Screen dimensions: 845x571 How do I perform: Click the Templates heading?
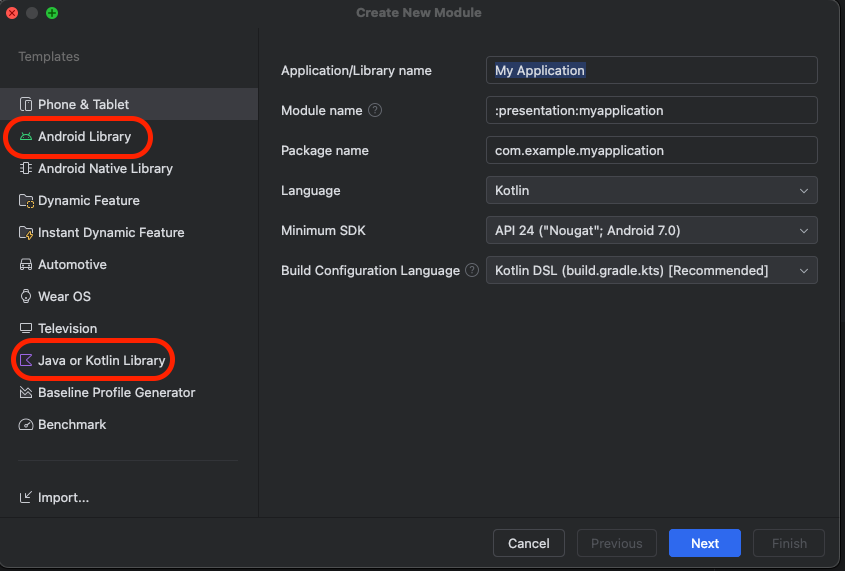pyautogui.click(x=49, y=57)
